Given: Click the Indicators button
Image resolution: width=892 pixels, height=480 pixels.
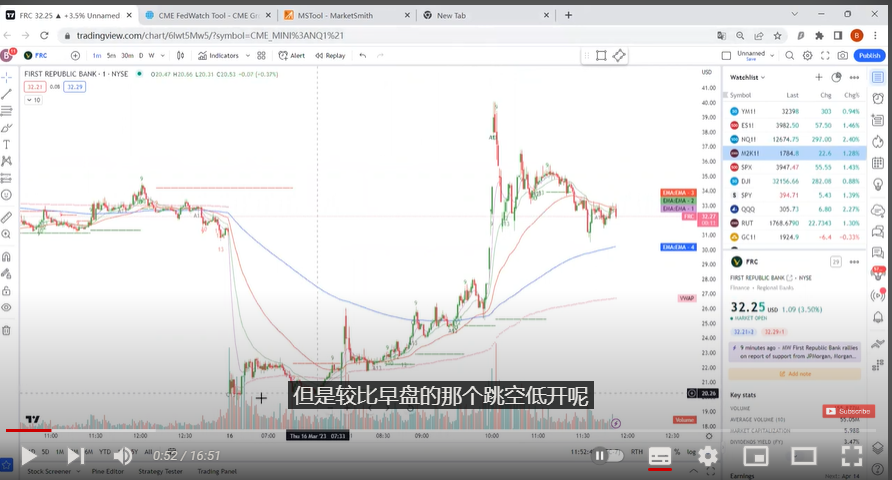Looking at the screenshot, I should click(218, 55).
